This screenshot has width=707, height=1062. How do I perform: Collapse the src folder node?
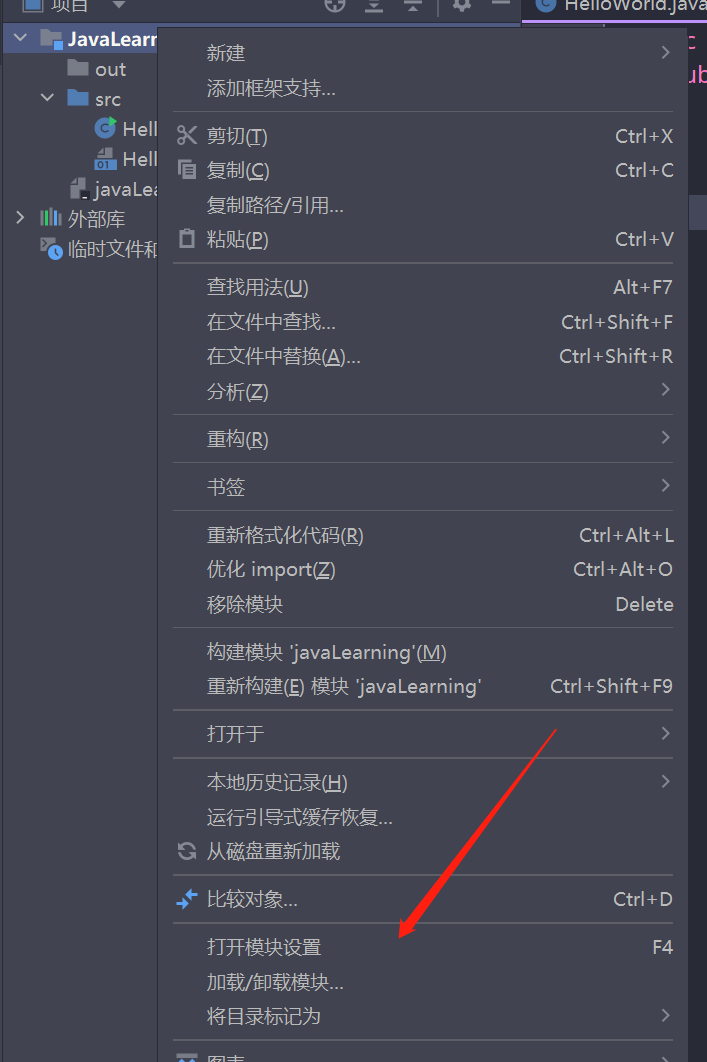pyautogui.click(x=47, y=98)
